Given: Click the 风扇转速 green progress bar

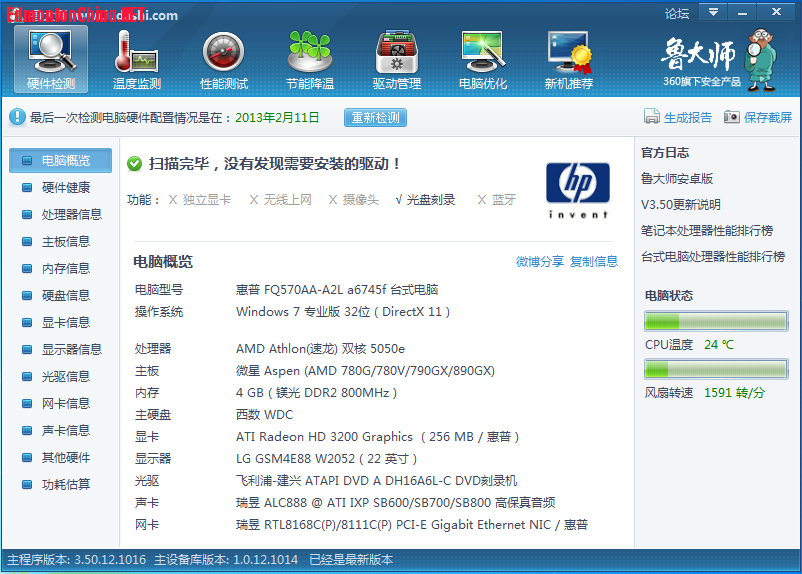Looking at the screenshot, I should click(716, 369).
